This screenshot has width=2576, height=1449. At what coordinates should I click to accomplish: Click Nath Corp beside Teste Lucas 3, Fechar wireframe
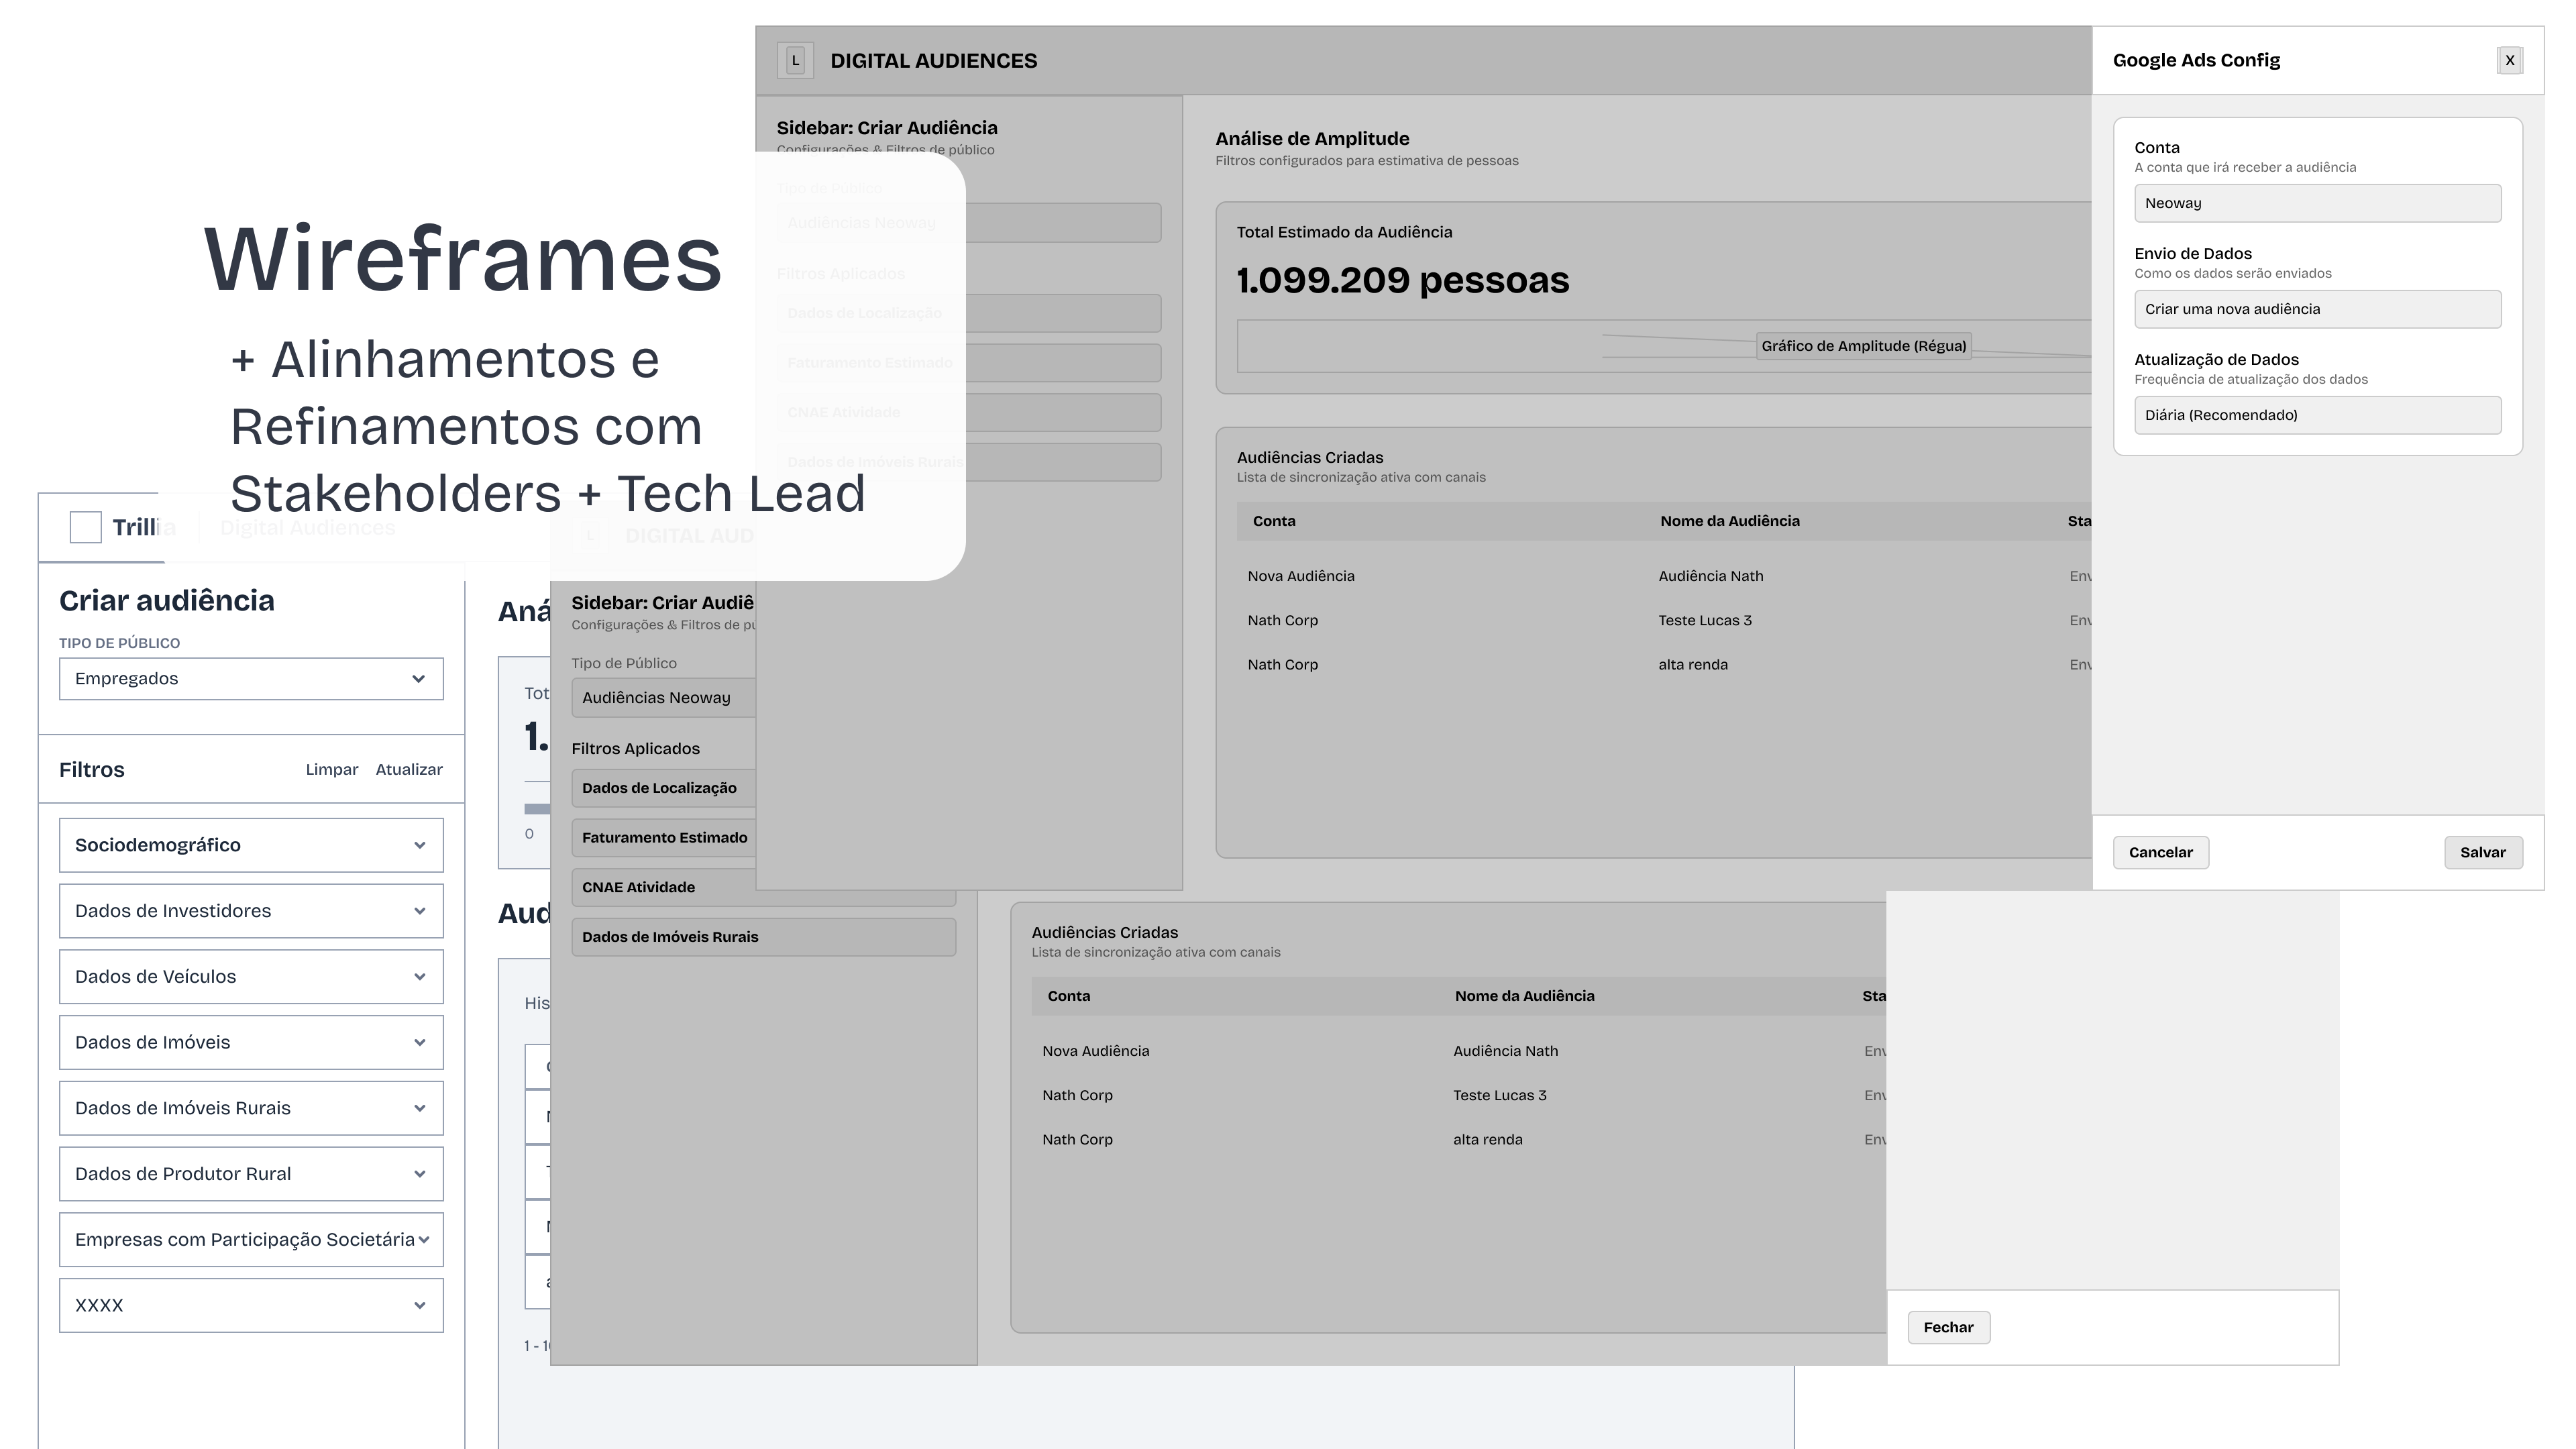(x=1078, y=1095)
